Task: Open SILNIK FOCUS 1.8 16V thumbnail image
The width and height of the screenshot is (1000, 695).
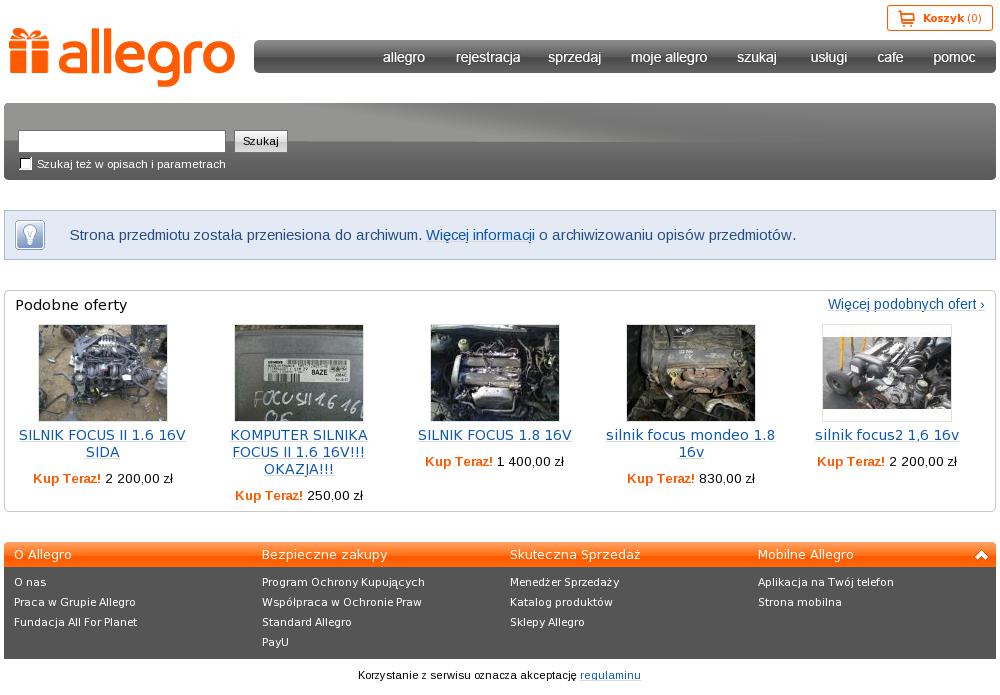Action: [x=495, y=373]
